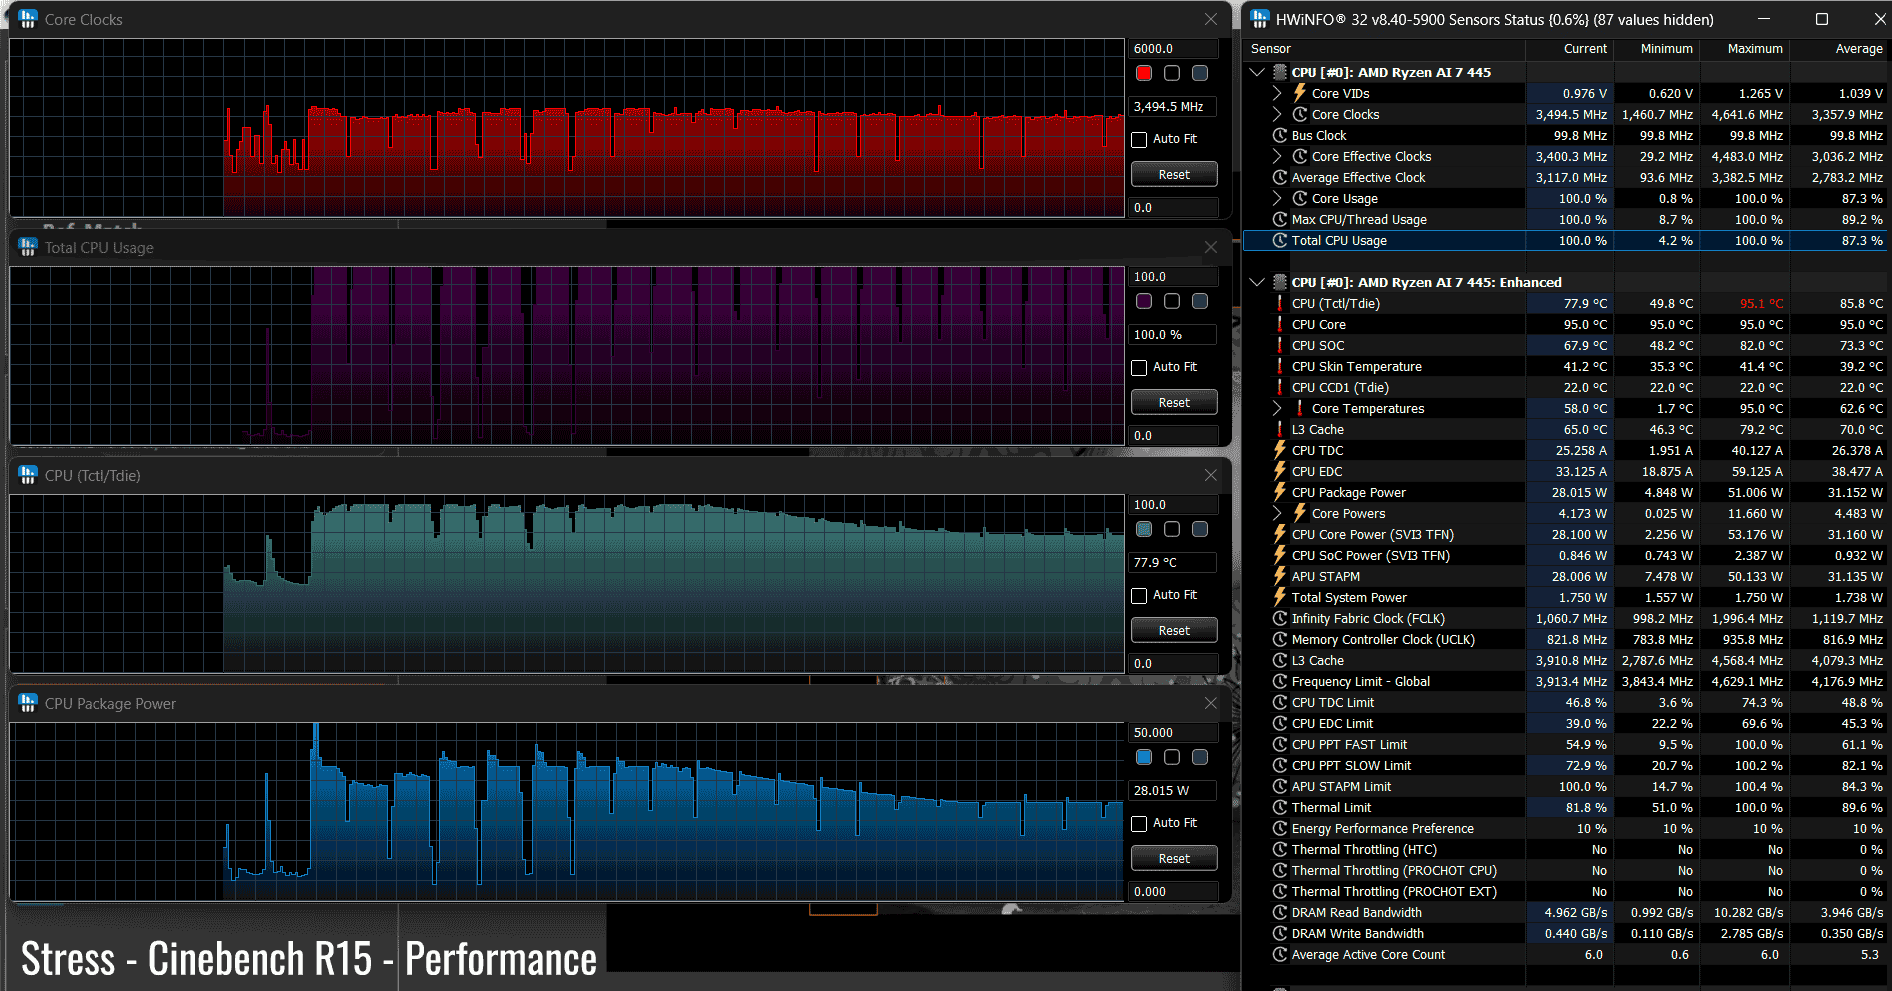Select the Frequency Limit - Global row label
The image size is (1892, 991).
tap(1360, 681)
